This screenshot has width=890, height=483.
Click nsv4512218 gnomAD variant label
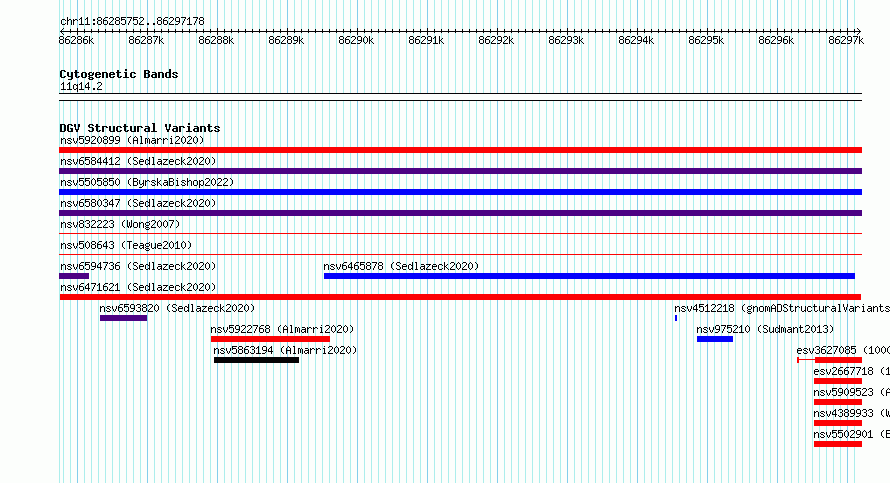click(782, 308)
